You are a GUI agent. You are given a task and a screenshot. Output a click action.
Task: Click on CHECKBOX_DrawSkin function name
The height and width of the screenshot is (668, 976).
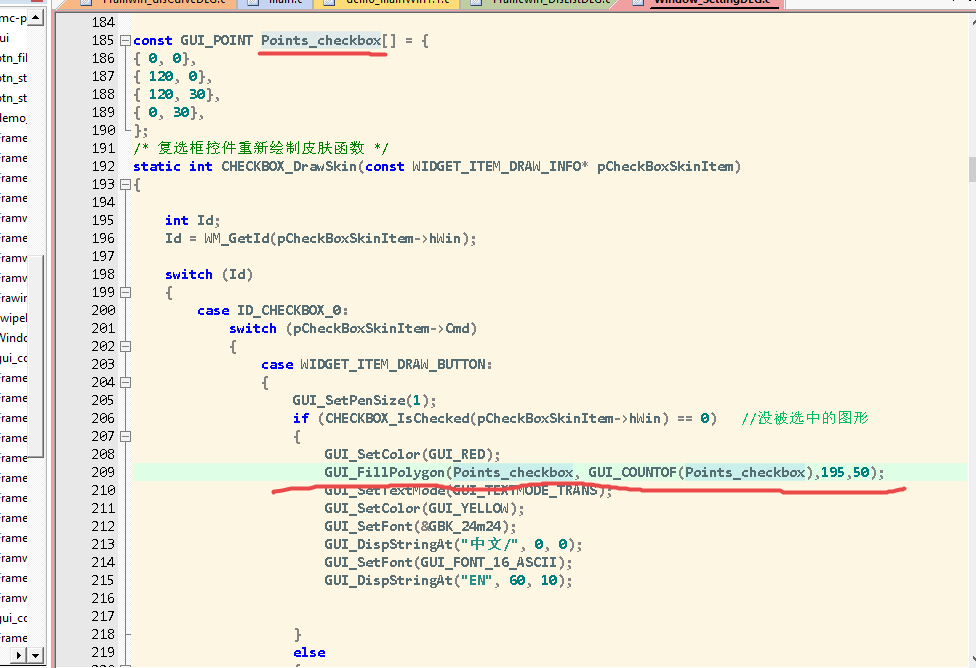tap(290, 166)
